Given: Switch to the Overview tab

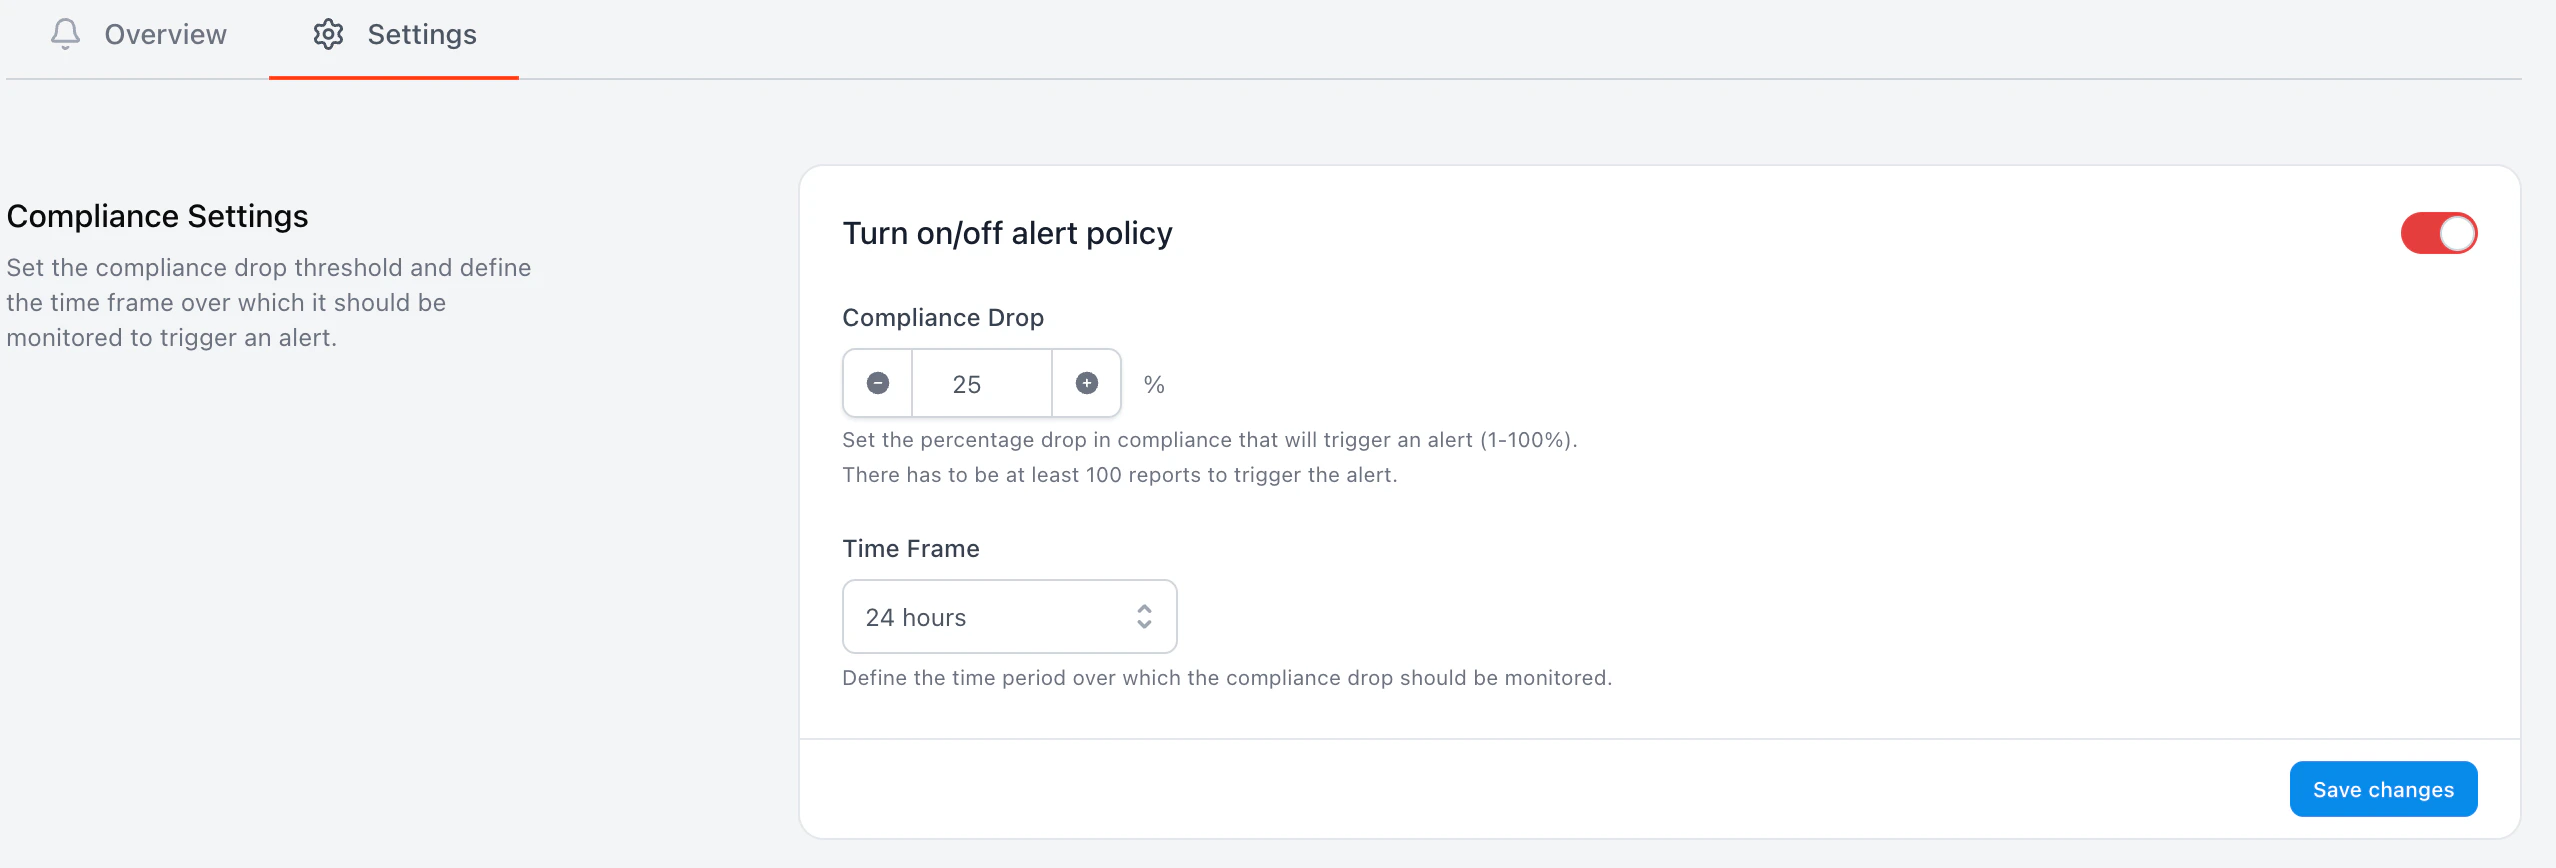Looking at the screenshot, I should pyautogui.click(x=140, y=34).
